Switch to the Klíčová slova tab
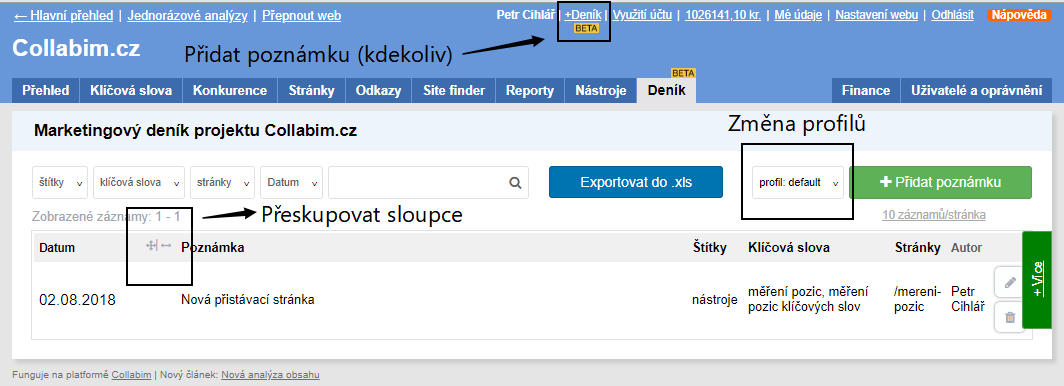The height and width of the screenshot is (386, 1064). point(131,90)
